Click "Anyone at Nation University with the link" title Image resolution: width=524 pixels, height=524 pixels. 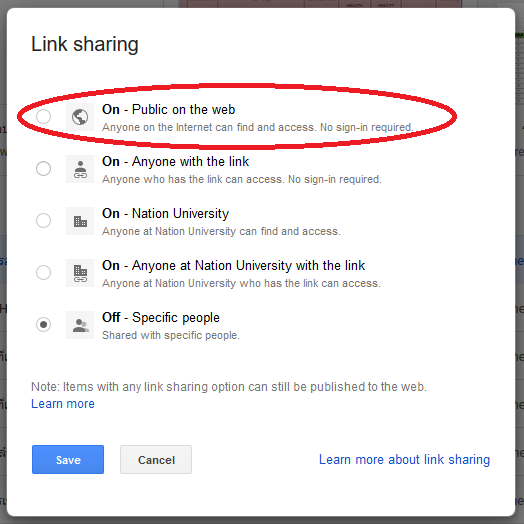click(248, 266)
